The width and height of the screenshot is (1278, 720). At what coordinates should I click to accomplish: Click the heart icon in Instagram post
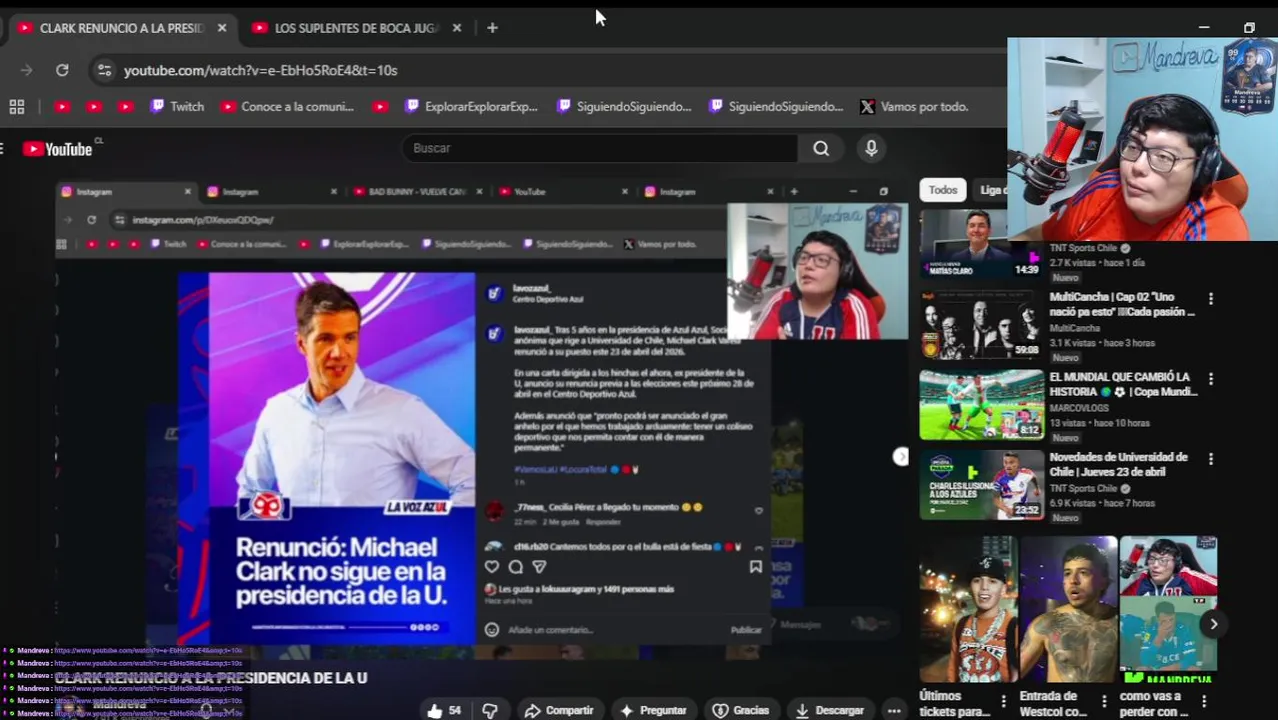[491, 567]
